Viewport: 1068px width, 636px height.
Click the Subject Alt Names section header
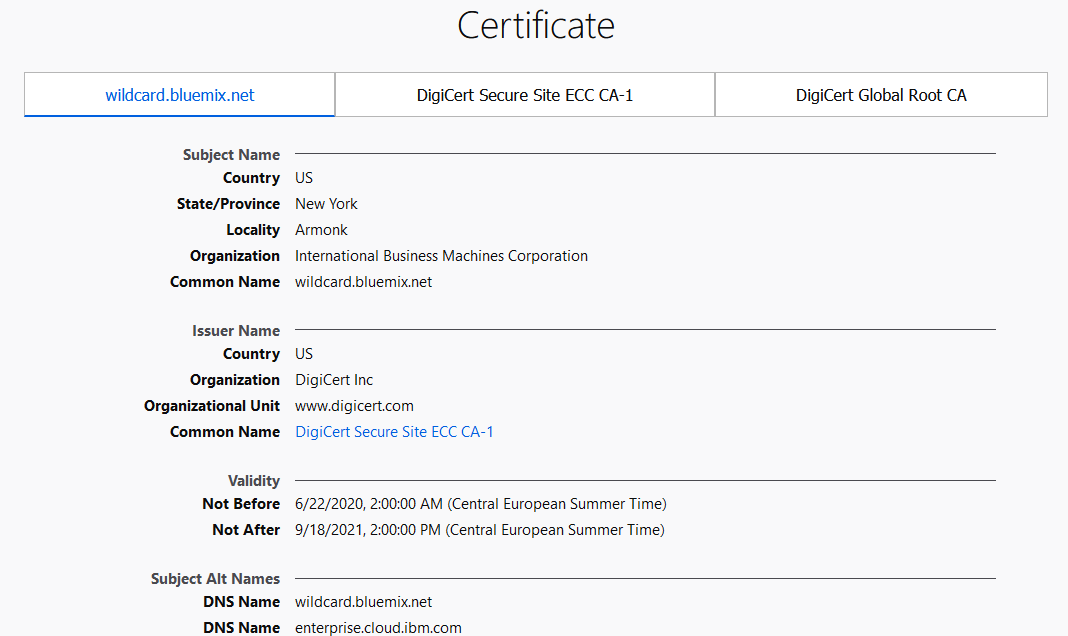(215, 579)
